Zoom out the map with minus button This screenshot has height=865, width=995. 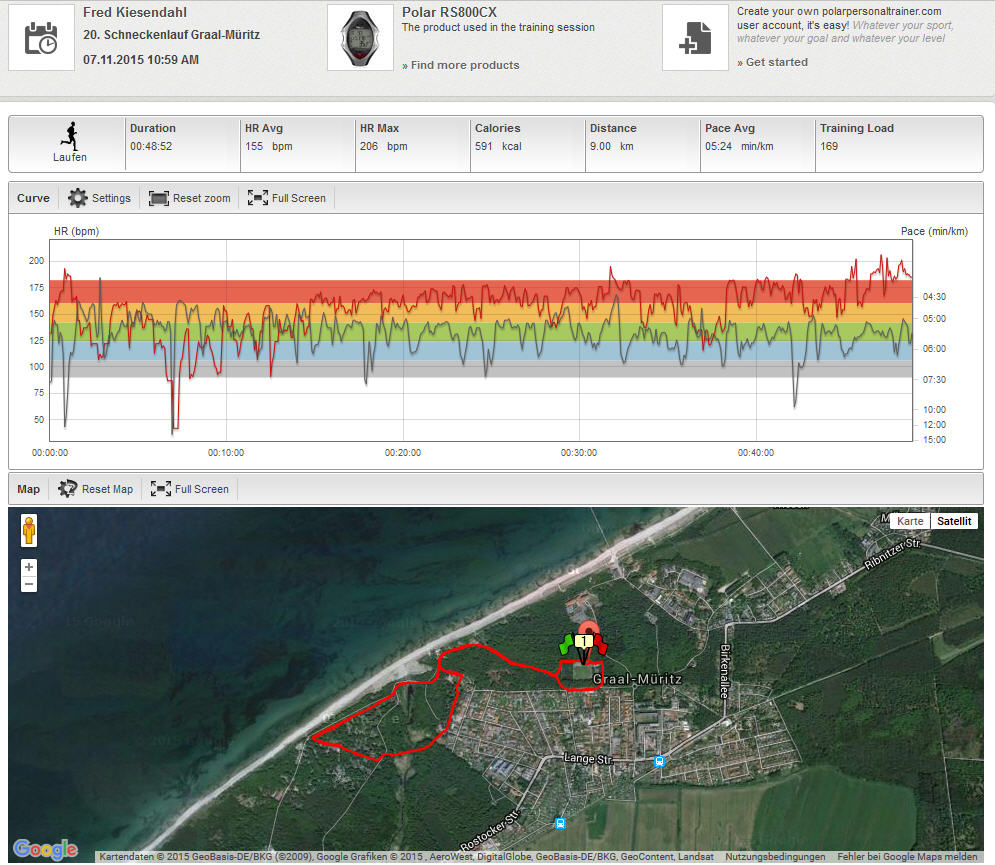pyautogui.click(x=29, y=584)
